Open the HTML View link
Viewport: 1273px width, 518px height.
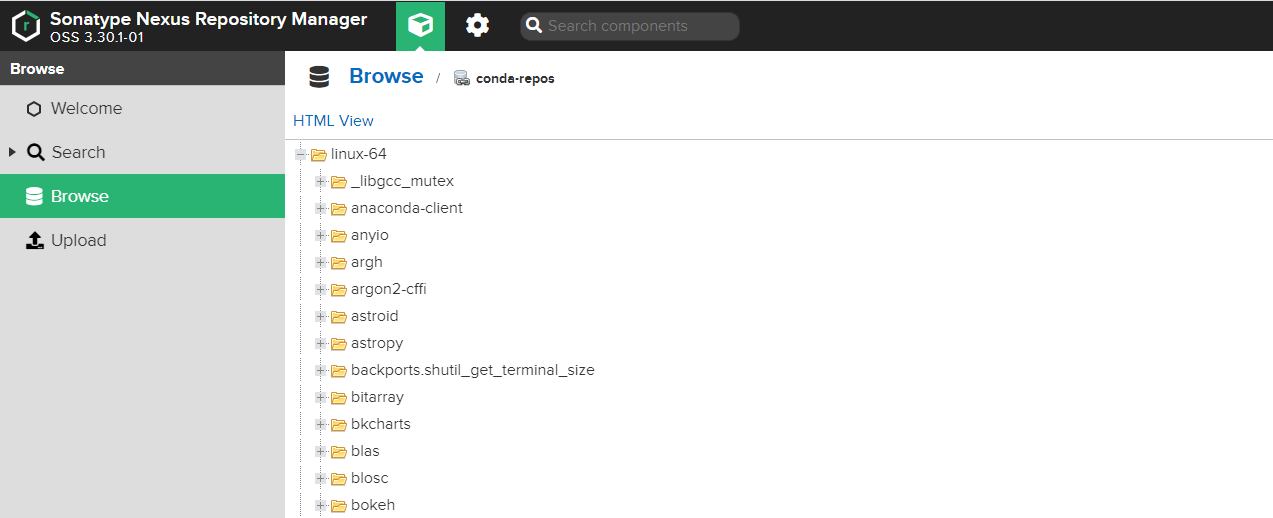click(333, 121)
